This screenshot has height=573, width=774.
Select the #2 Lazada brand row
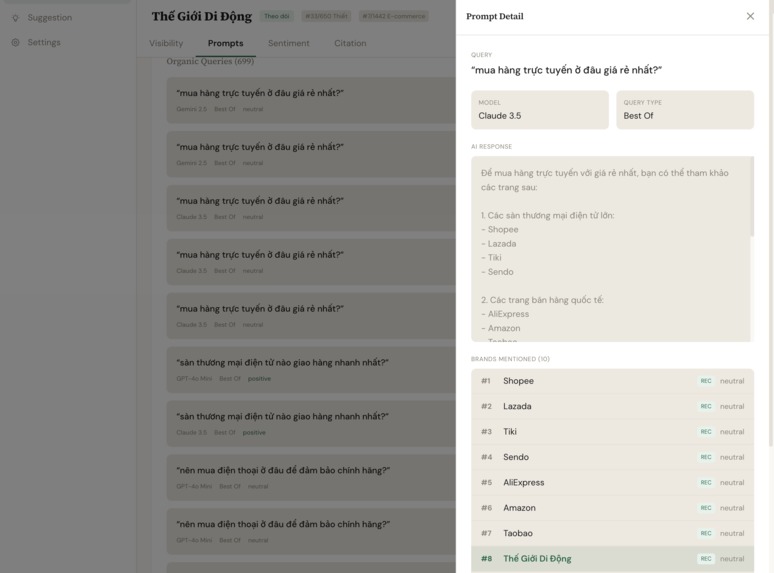click(x=612, y=407)
